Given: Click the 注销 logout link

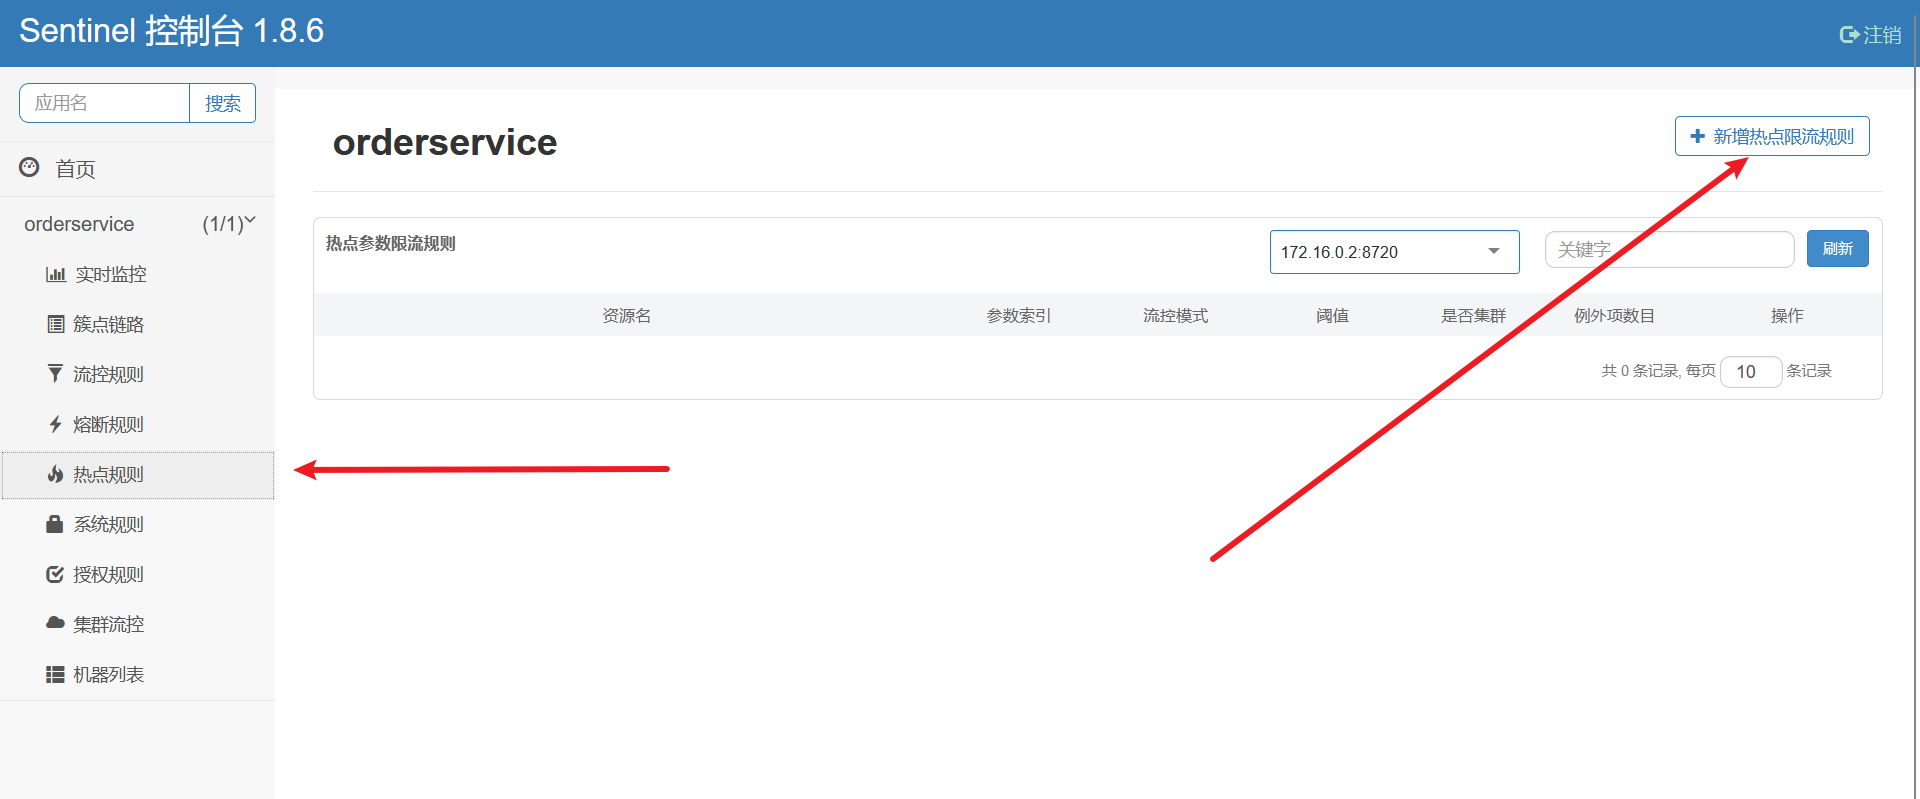Looking at the screenshot, I should (x=1871, y=35).
